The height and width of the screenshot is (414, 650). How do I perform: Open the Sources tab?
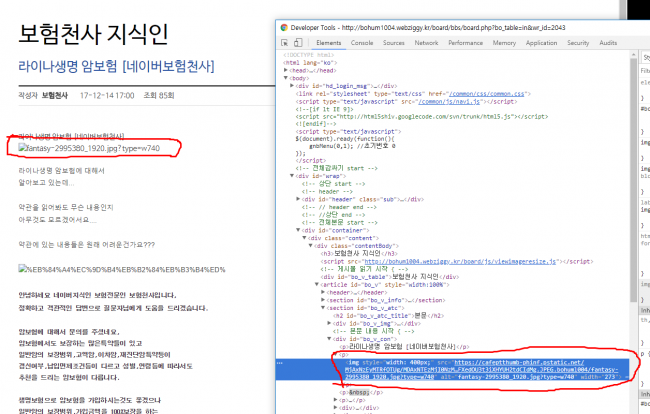tap(393, 43)
